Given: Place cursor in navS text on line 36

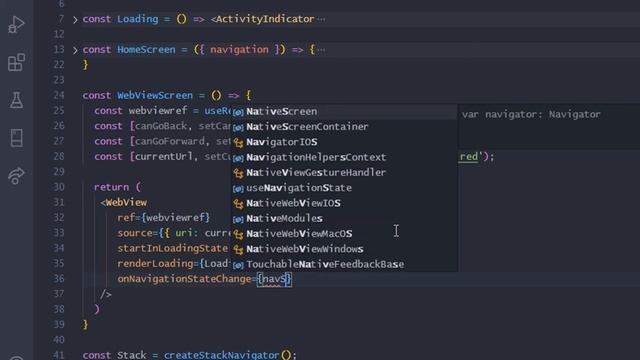Looking at the screenshot, I should click(x=273, y=279).
